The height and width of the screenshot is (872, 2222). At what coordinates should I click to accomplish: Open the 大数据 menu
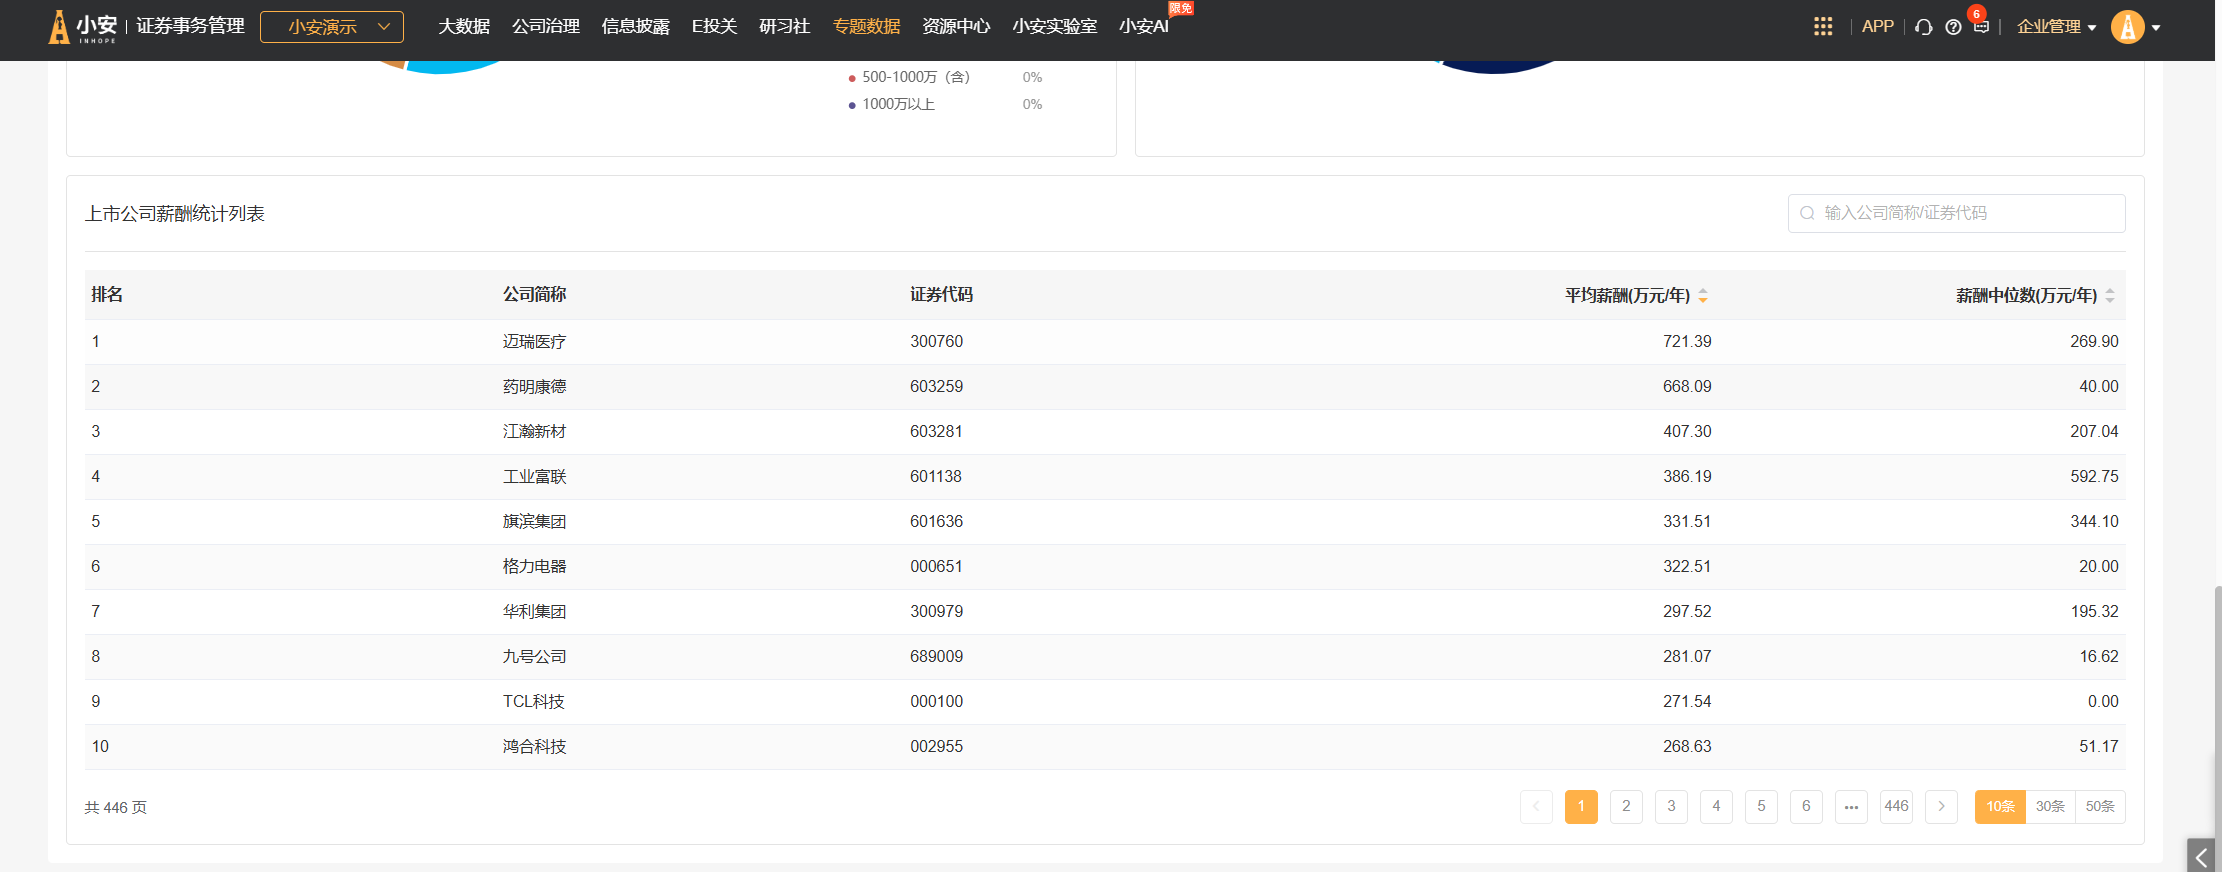click(x=464, y=26)
